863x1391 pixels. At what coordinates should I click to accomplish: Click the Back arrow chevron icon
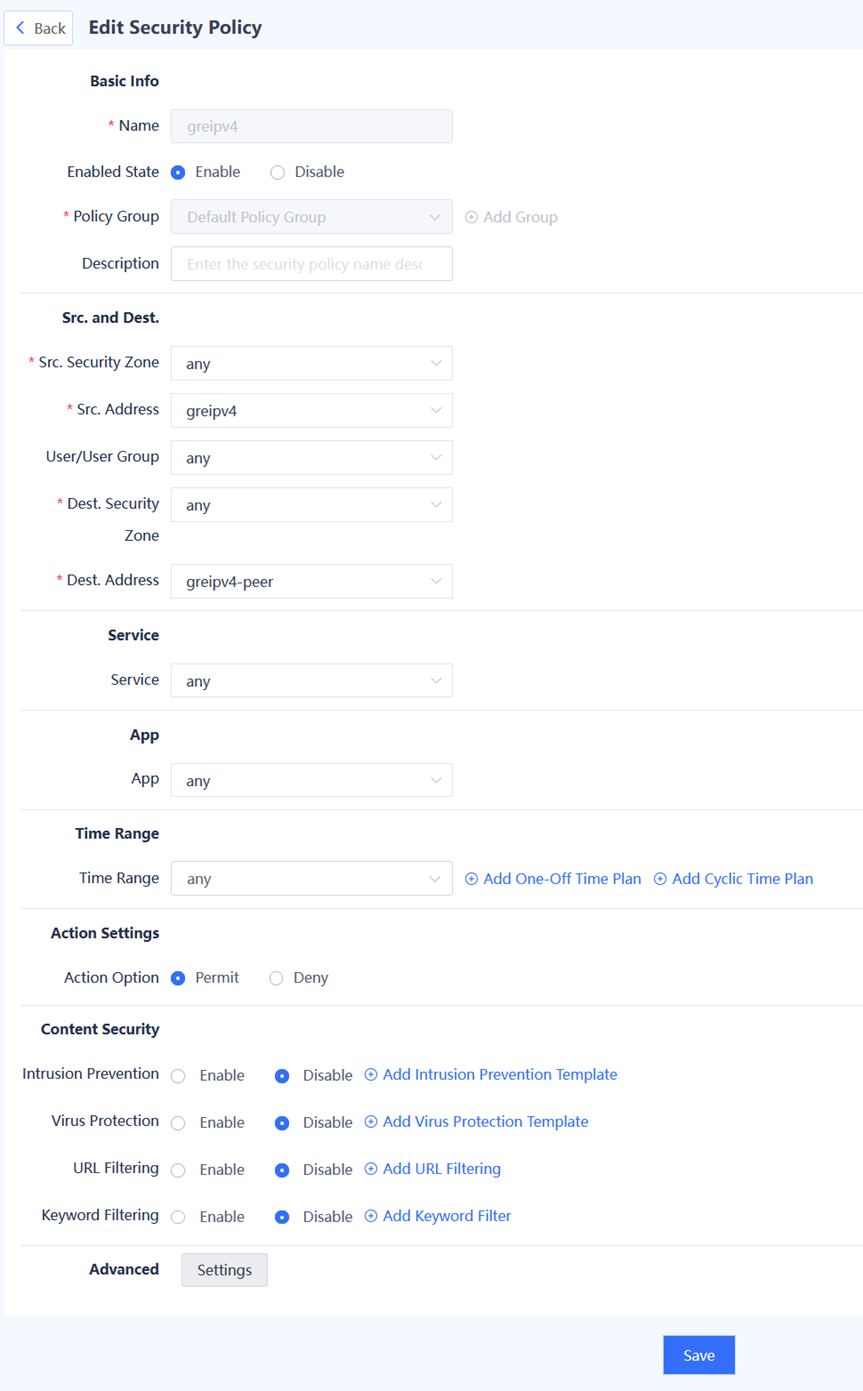[20, 28]
